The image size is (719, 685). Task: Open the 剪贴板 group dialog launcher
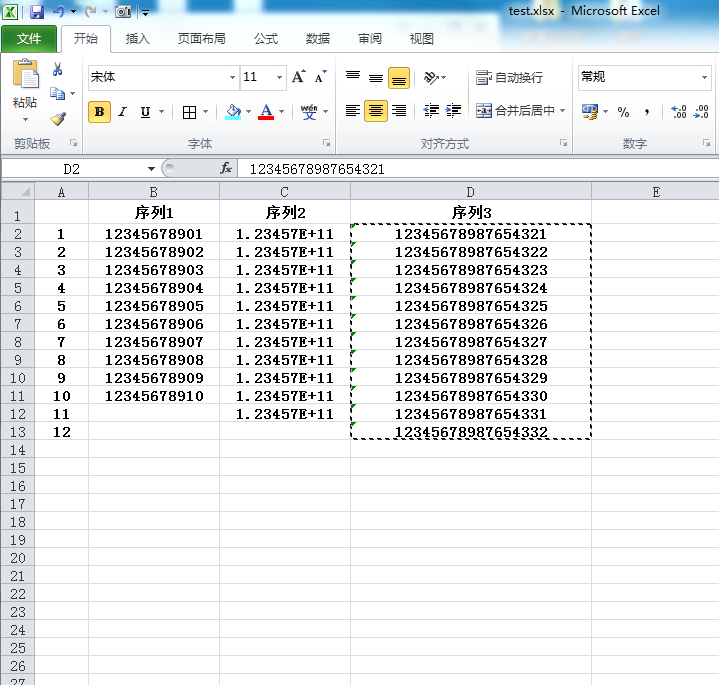click(x=73, y=144)
